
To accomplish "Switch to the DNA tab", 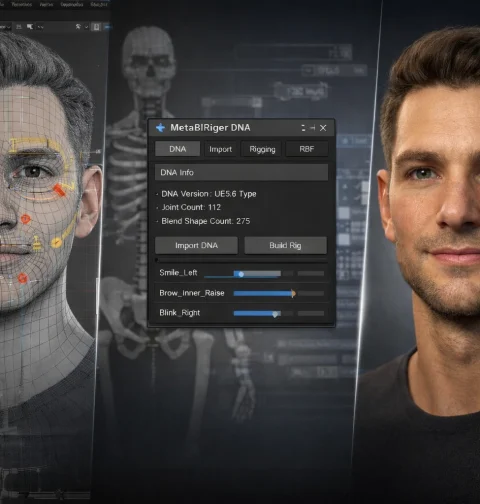I will pyautogui.click(x=177, y=149).
